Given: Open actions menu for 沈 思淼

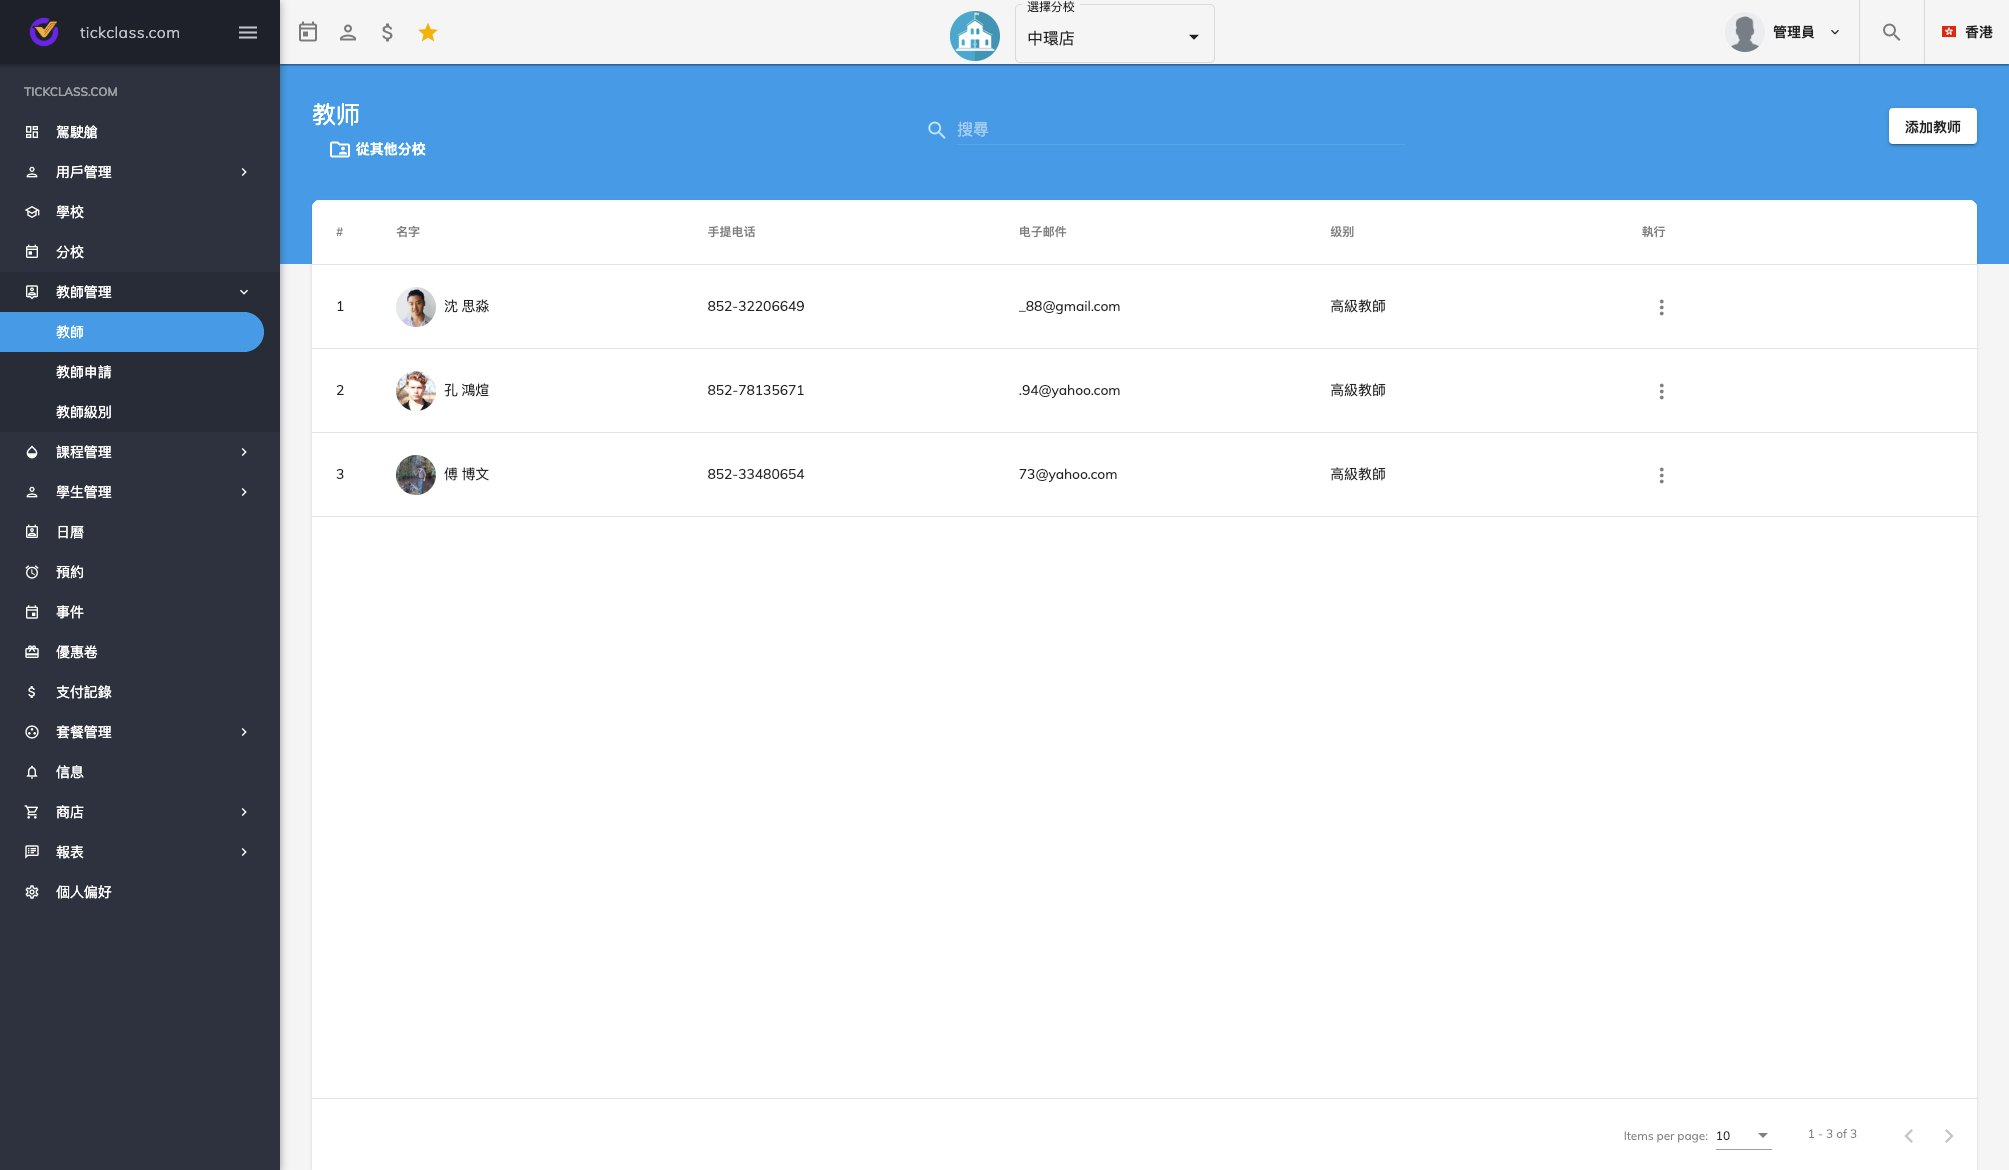Looking at the screenshot, I should tap(1661, 307).
